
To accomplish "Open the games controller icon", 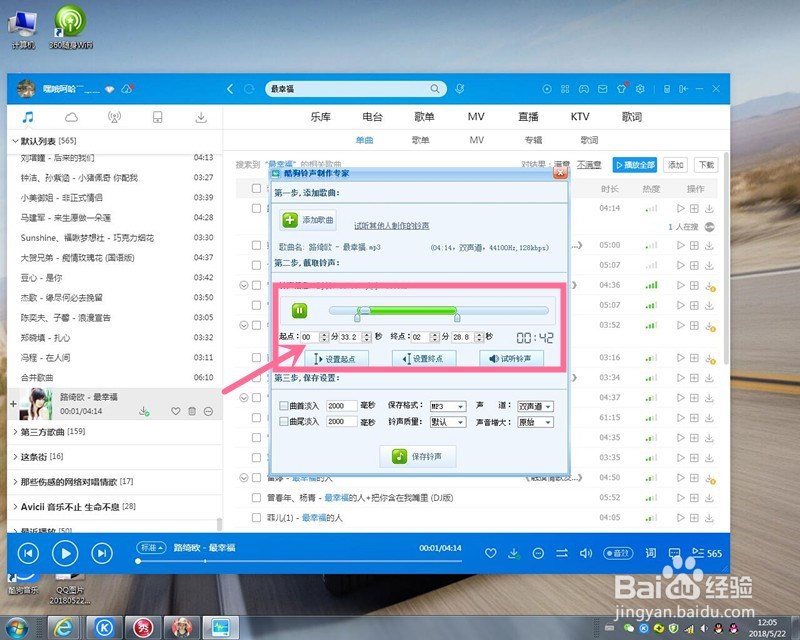I will (x=584, y=89).
